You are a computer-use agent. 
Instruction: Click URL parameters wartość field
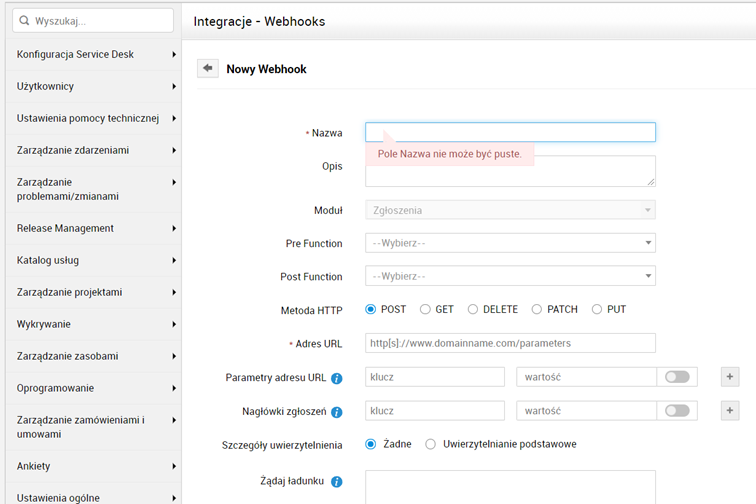[586, 377]
